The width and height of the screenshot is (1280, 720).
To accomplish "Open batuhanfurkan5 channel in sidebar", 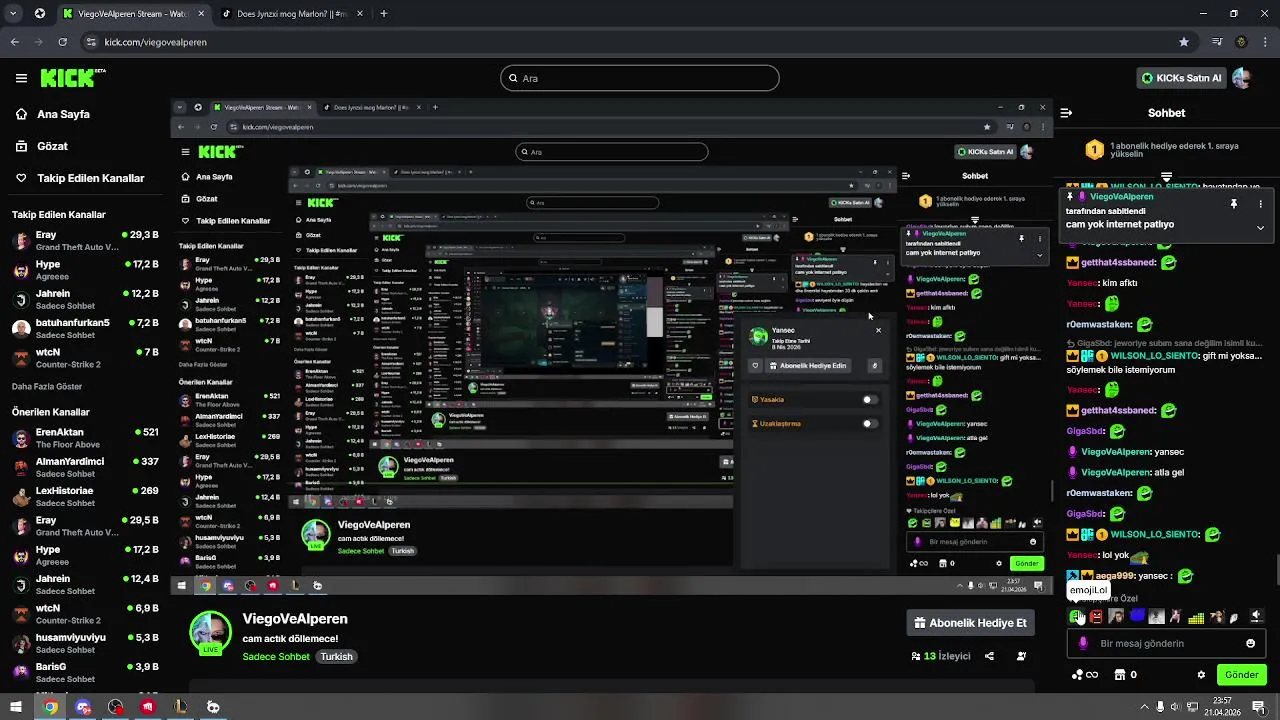I will pos(85,328).
